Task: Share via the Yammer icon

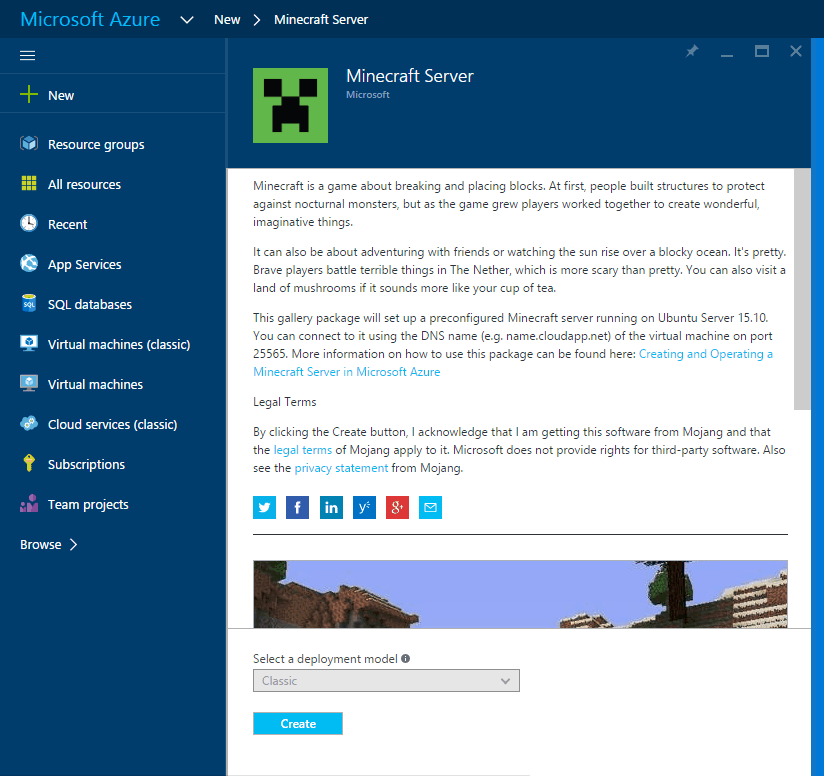Action: [x=364, y=508]
